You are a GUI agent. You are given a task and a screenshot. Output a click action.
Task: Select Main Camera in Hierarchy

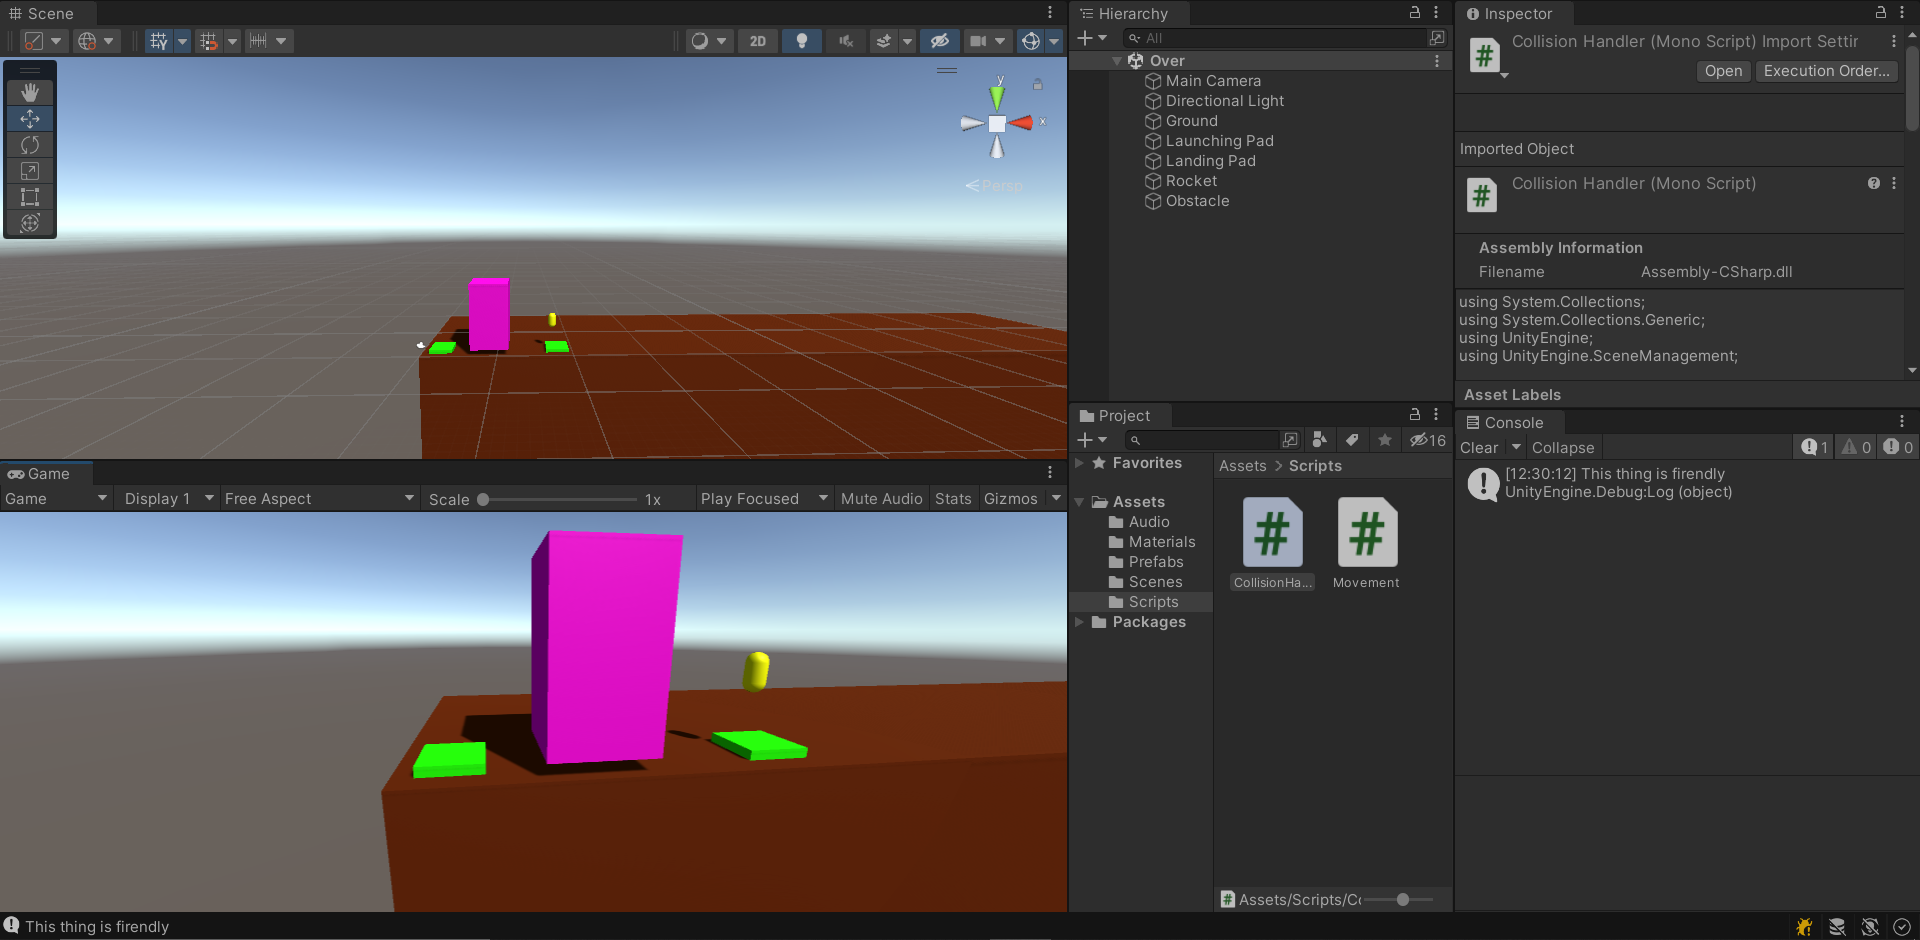[x=1212, y=81]
